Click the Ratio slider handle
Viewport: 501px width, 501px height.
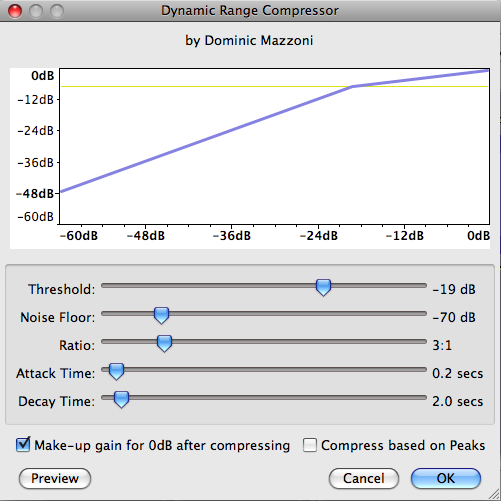coord(164,344)
